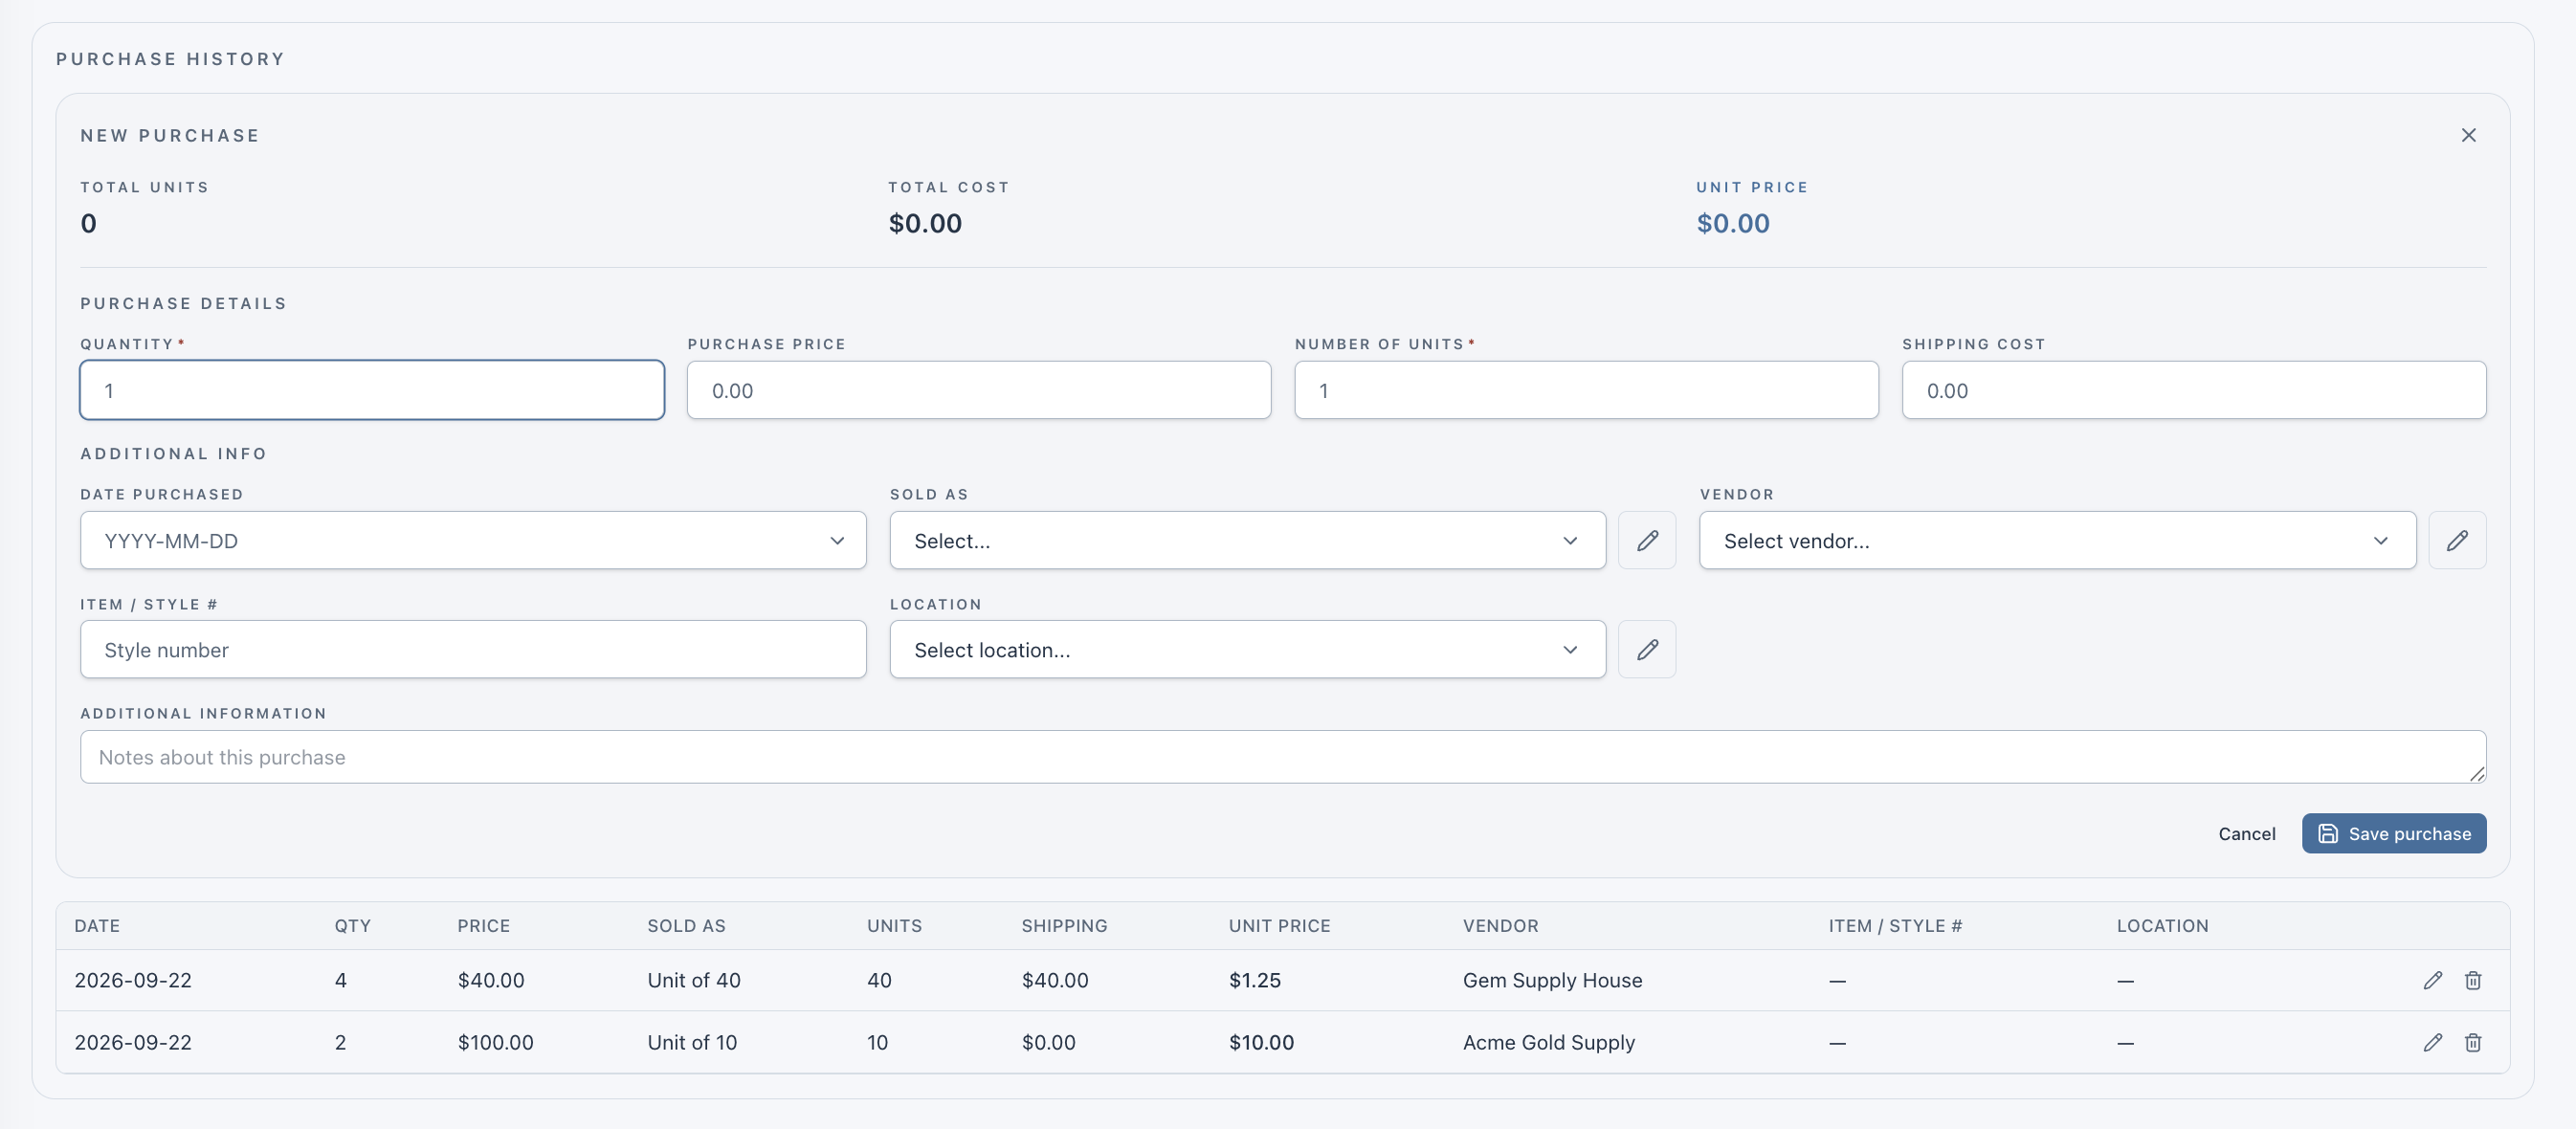Image resolution: width=2576 pixels, height=1129 pixels.
Task: Click Save purchase button
Action: point(2393,834)
